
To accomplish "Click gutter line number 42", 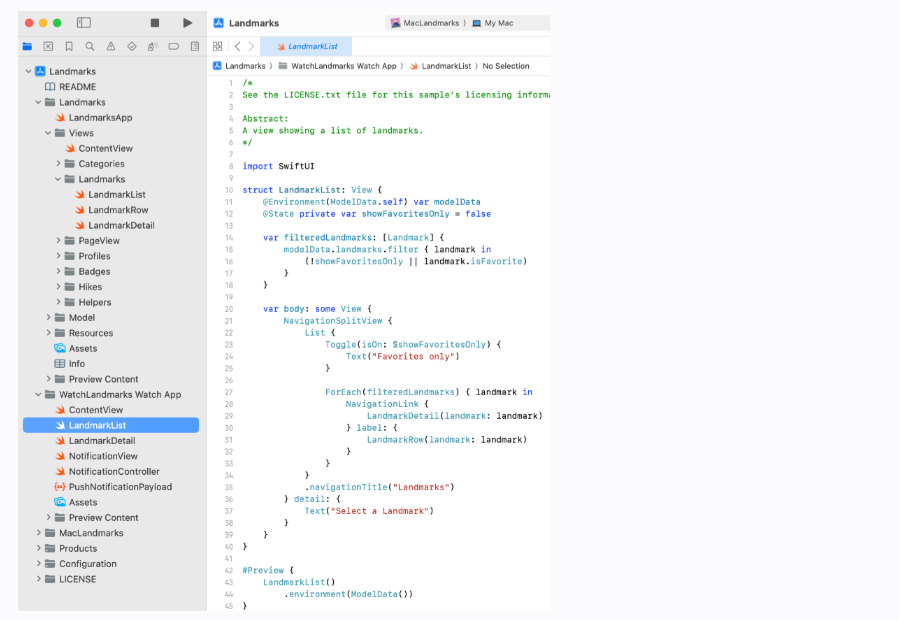I will pyautogui.click(x=229, y=571).
